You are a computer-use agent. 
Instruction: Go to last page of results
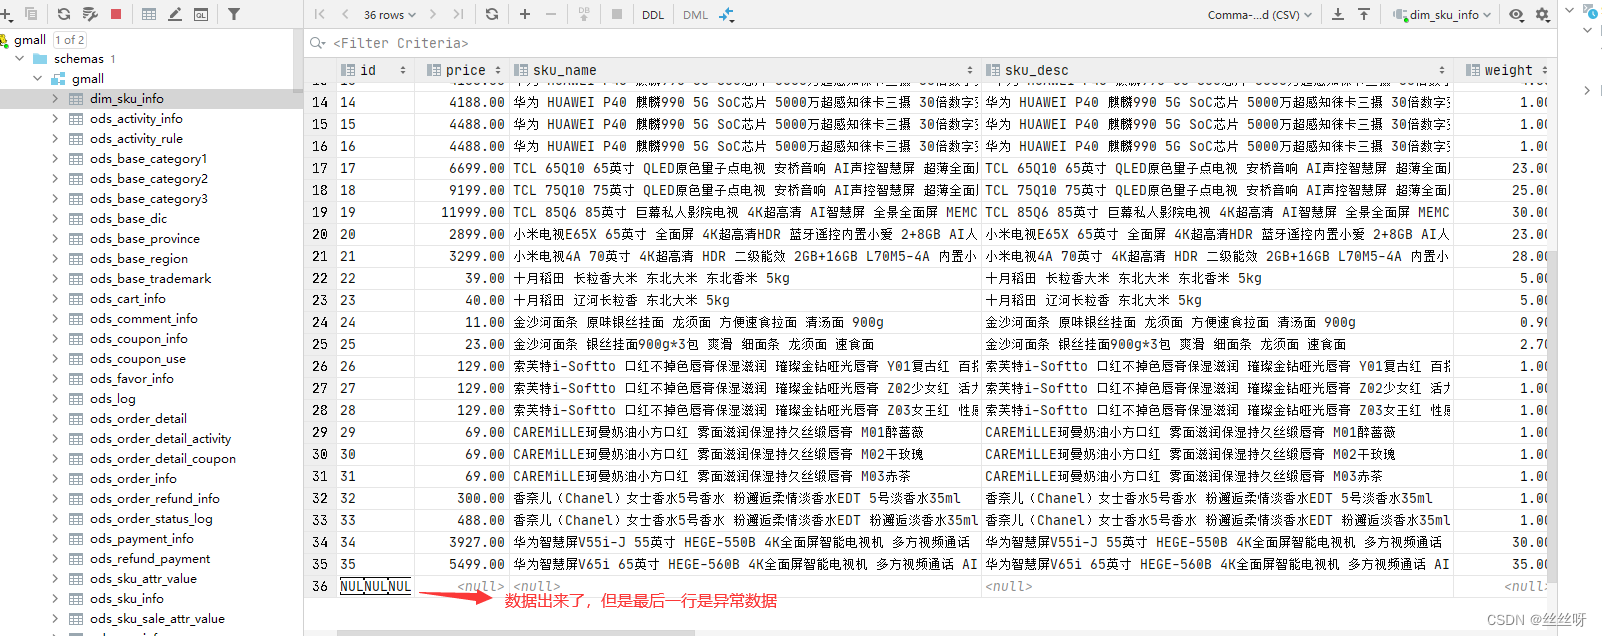point(458,14)
